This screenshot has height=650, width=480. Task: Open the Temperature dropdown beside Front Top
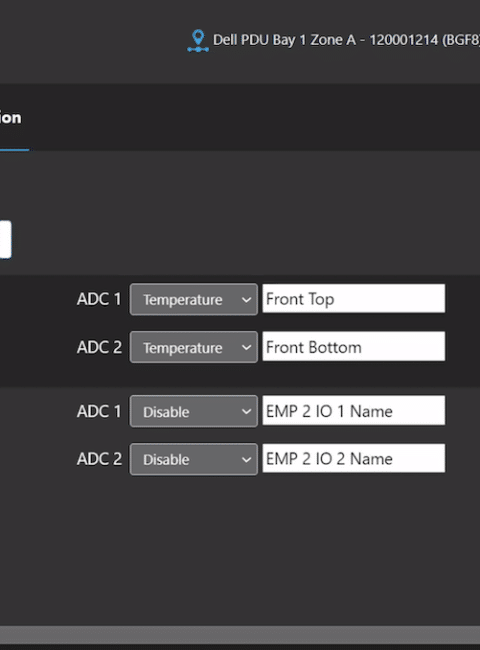(194, 299)
